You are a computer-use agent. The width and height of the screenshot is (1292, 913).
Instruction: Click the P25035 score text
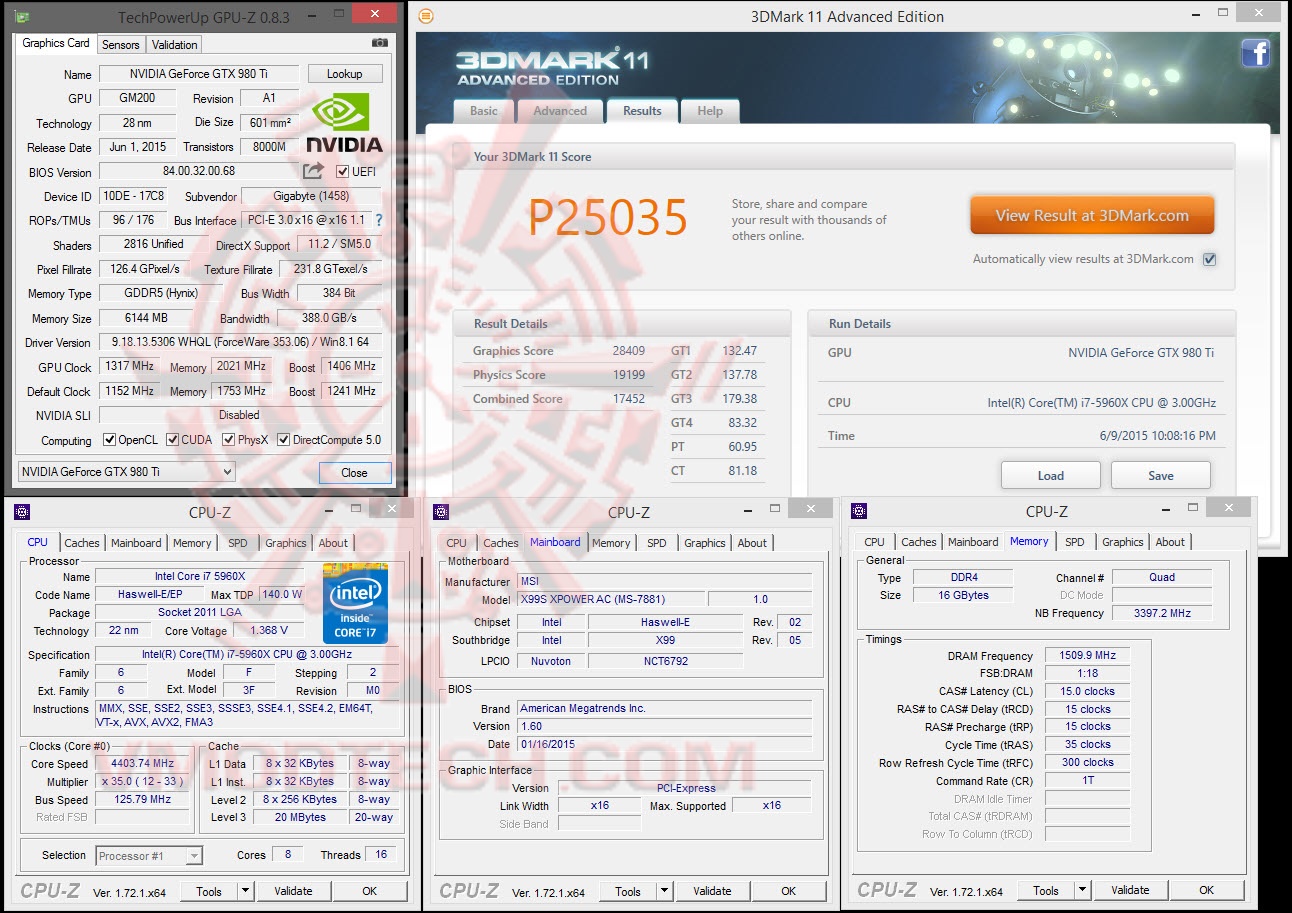point(608,217)
